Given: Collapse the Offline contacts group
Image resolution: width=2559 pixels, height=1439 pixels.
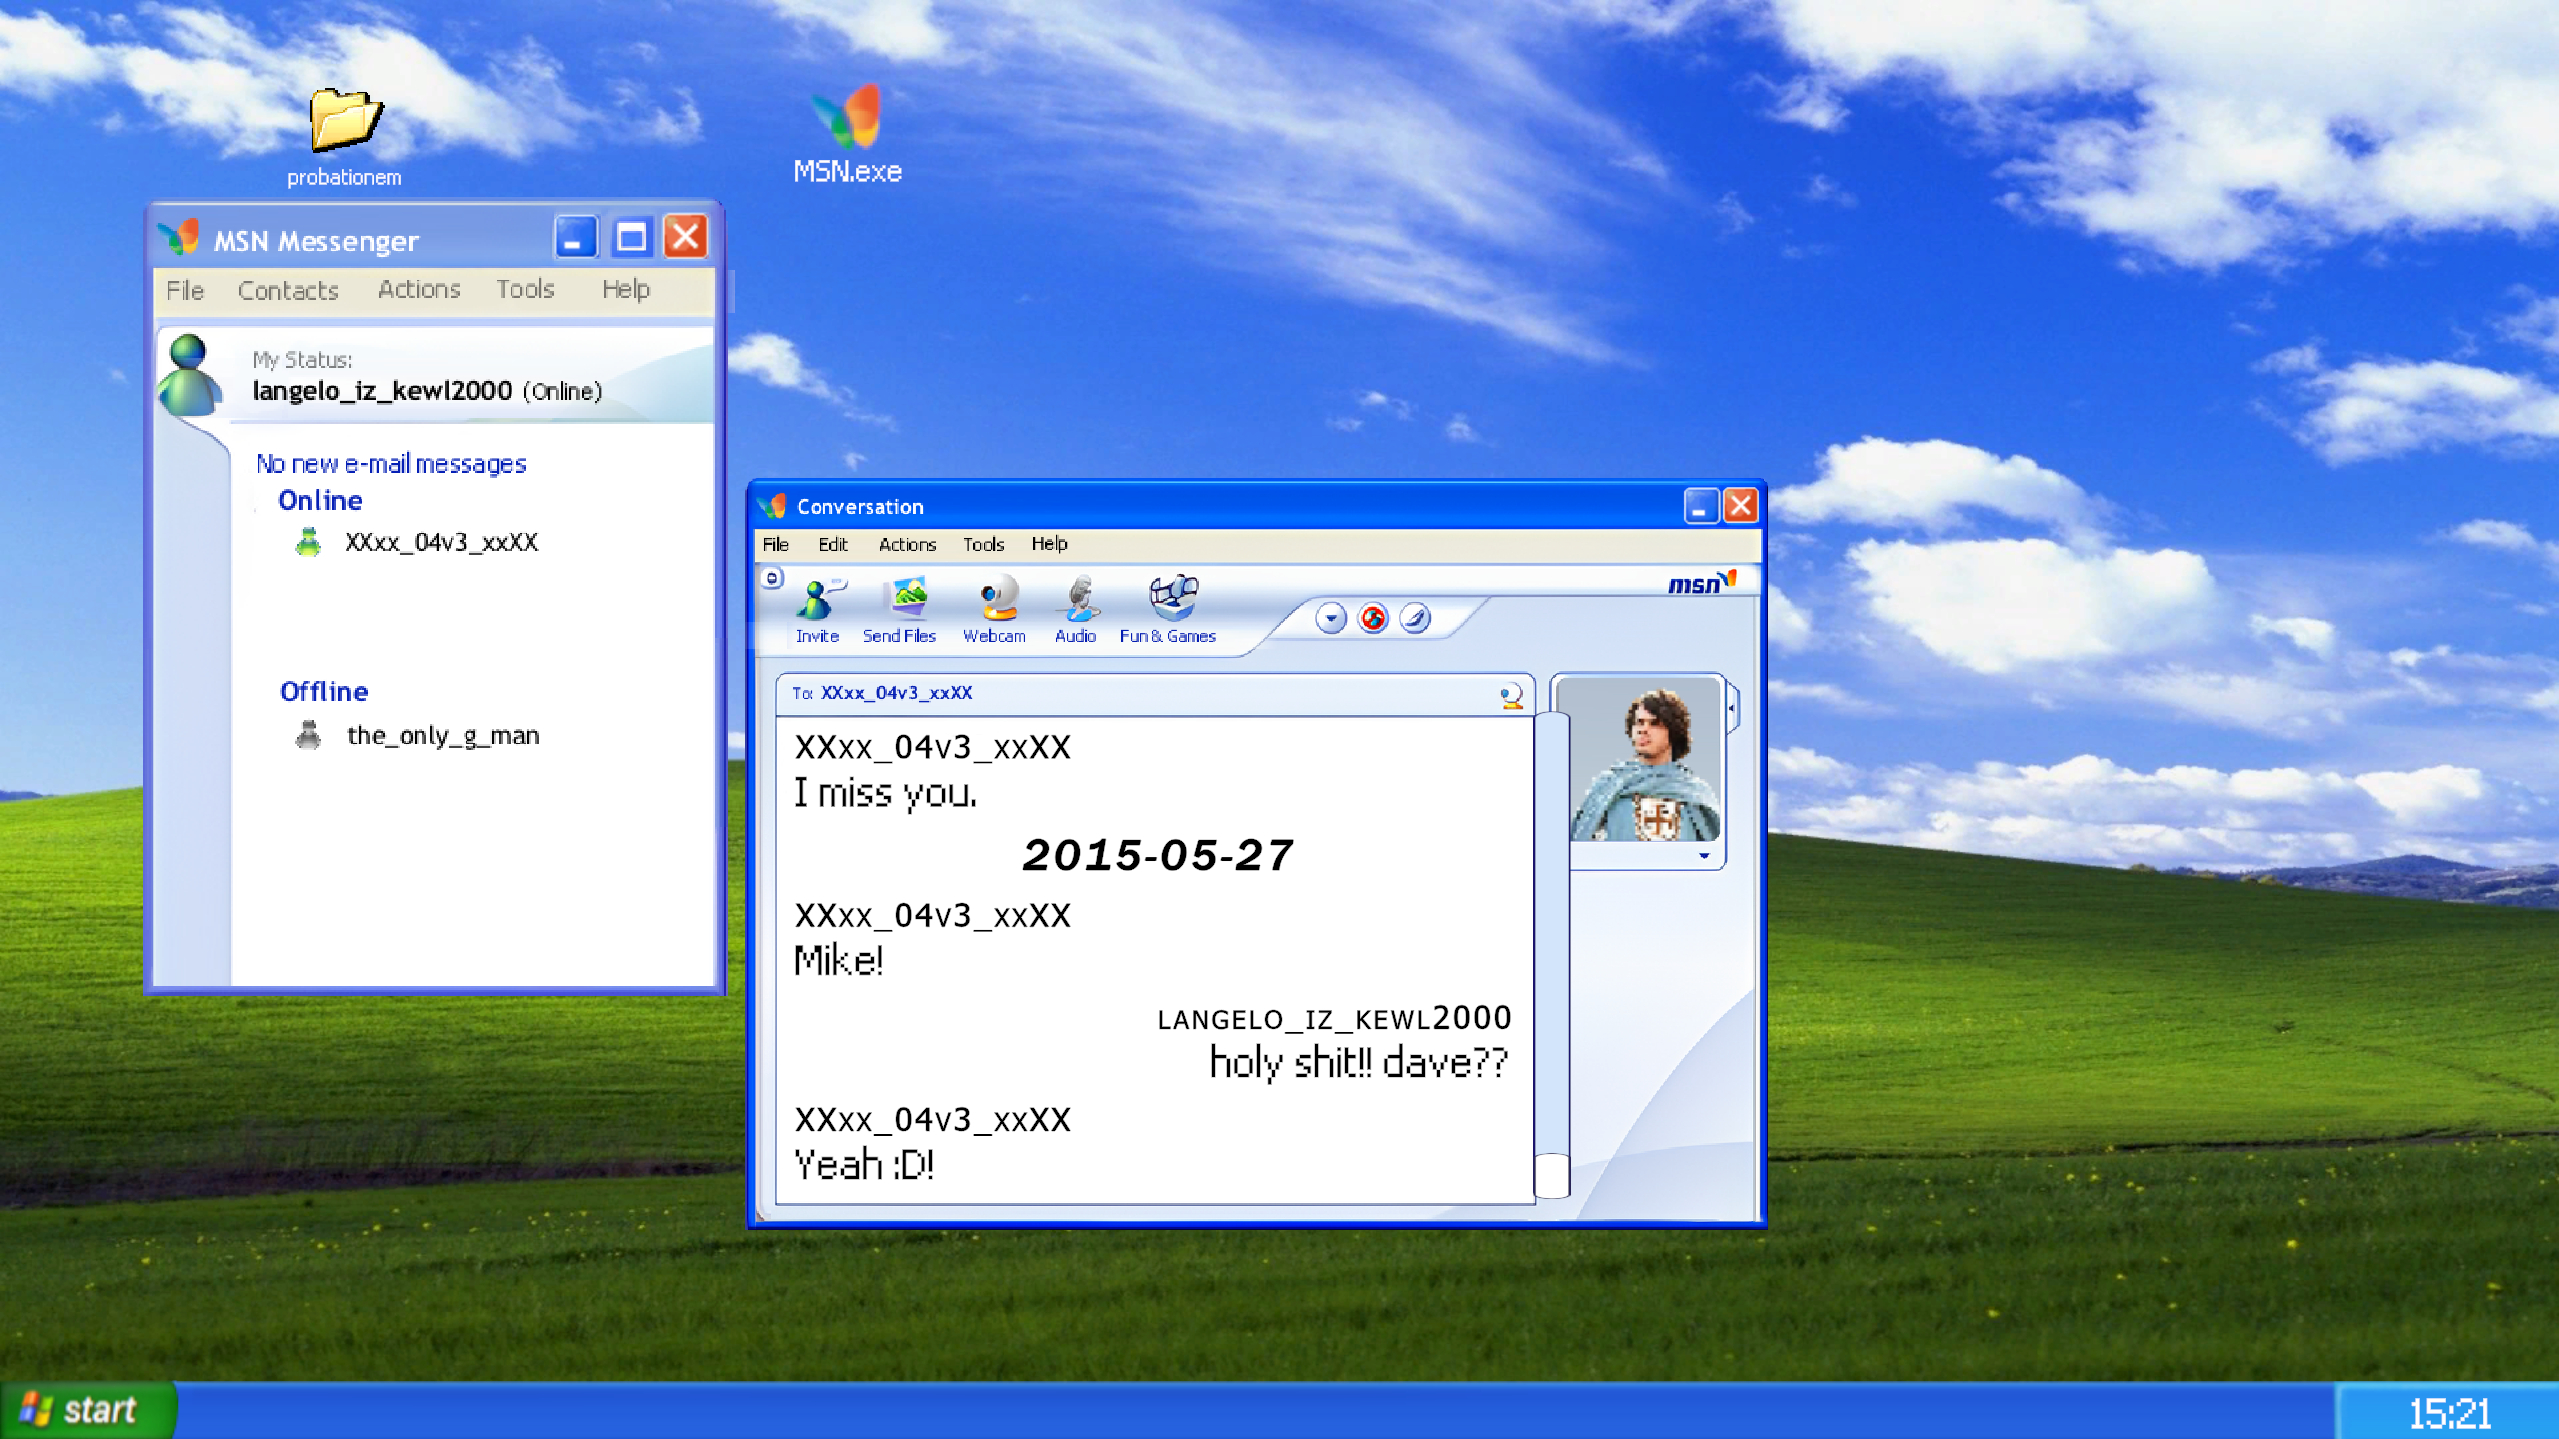Looking at the screenshot, I should click(324, 691).
